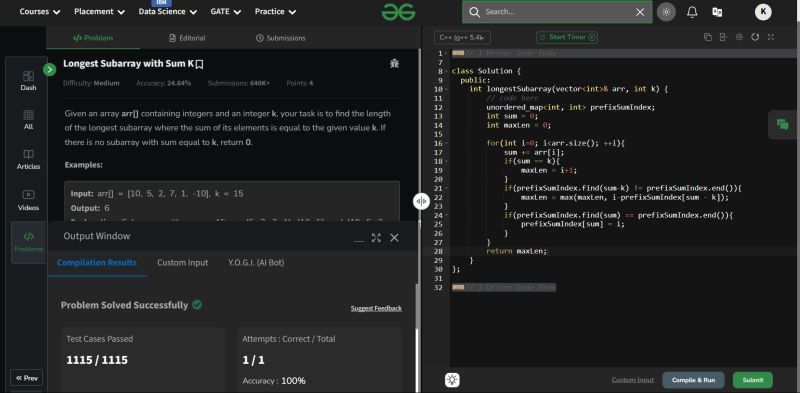Image resolution: width=800 pixels, height=393 pixels.
Task: Click the Custom Input link near Compile
Action: 633,380
